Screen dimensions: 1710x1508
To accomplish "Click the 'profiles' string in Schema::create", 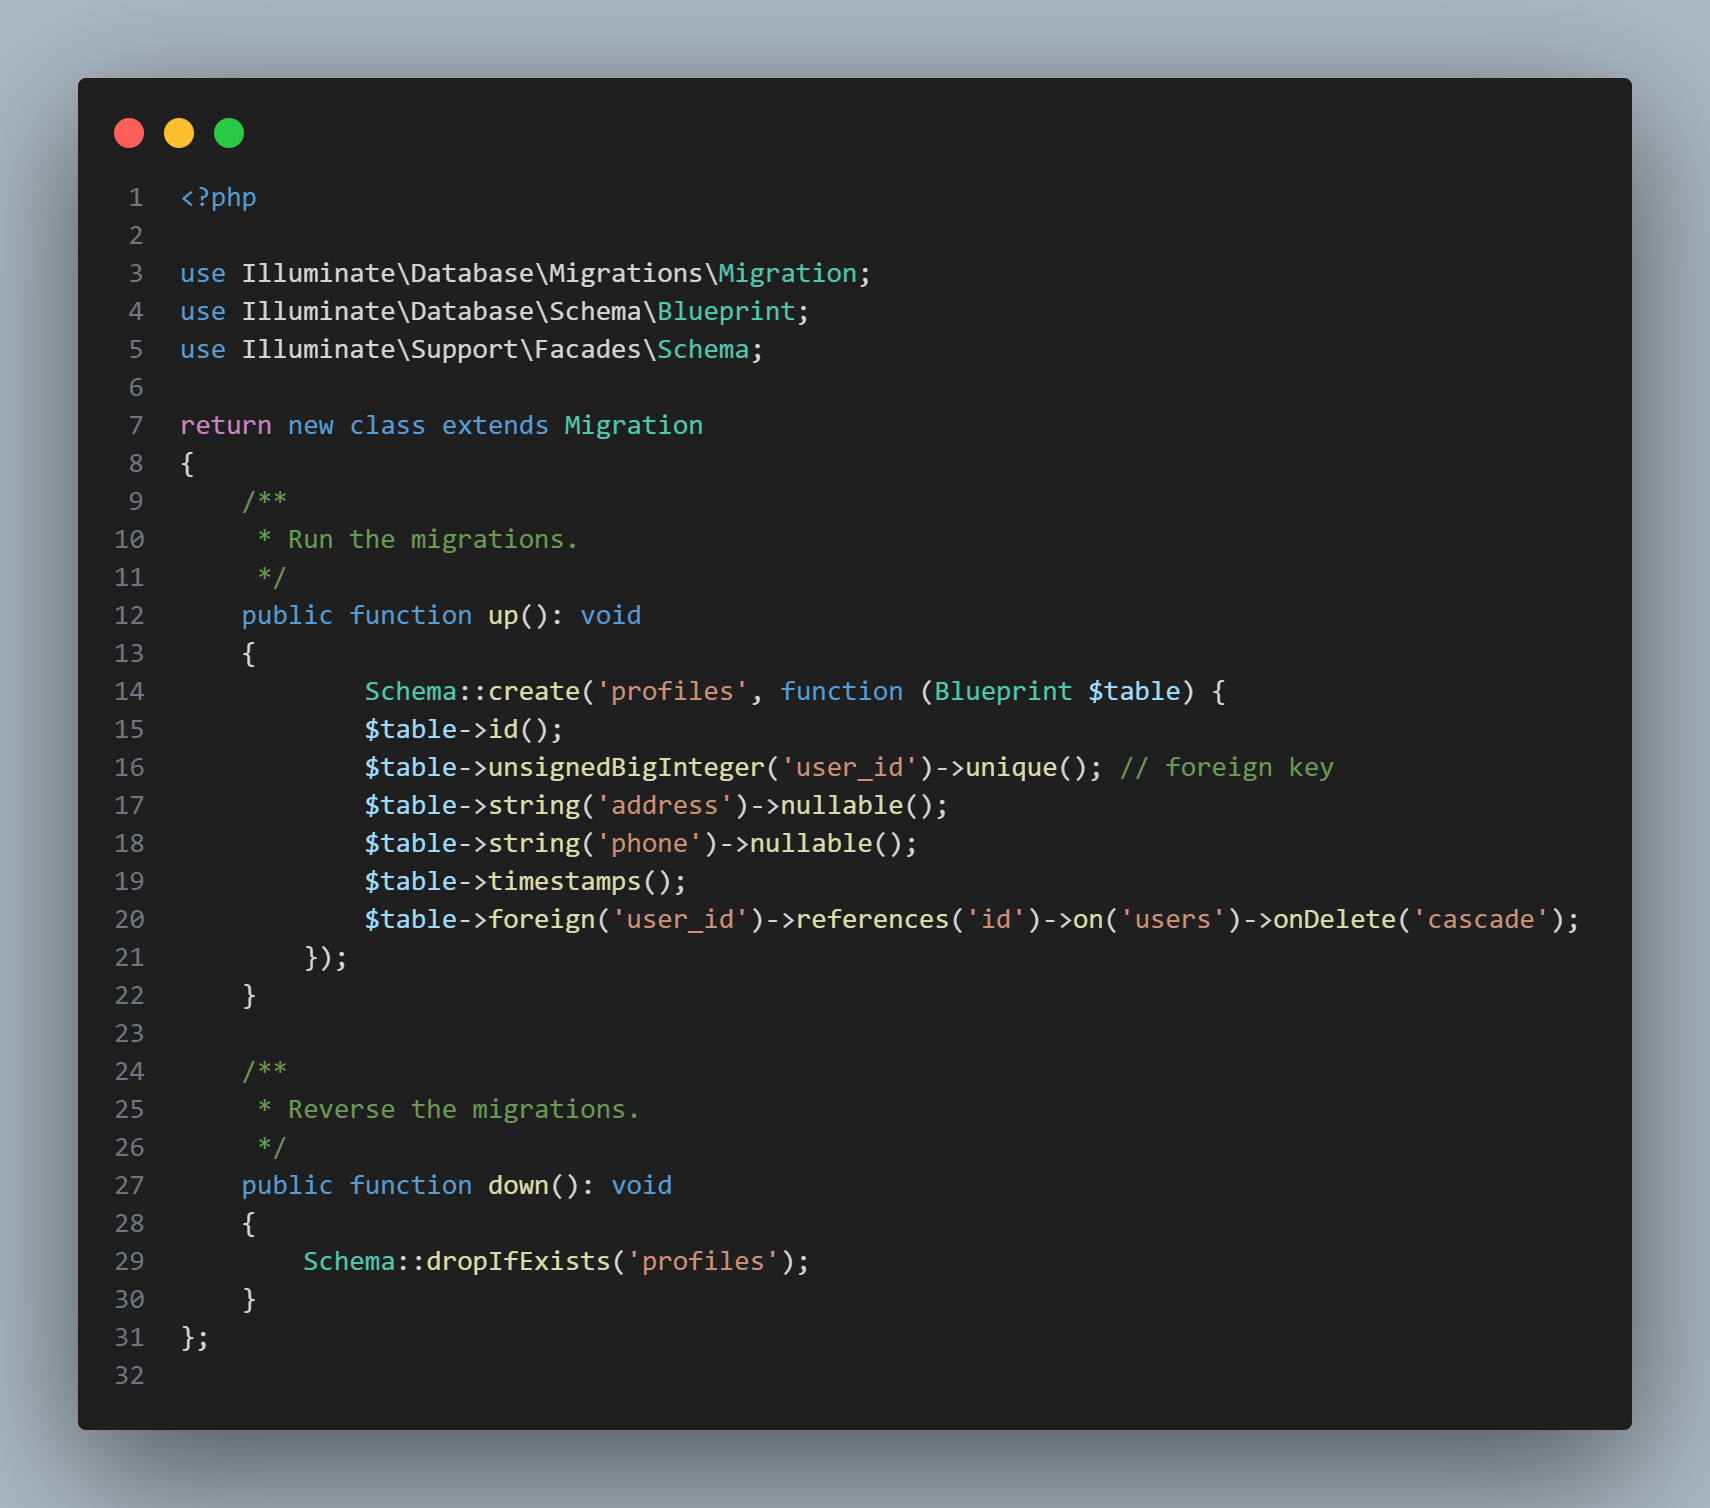I will coord(672,692).
